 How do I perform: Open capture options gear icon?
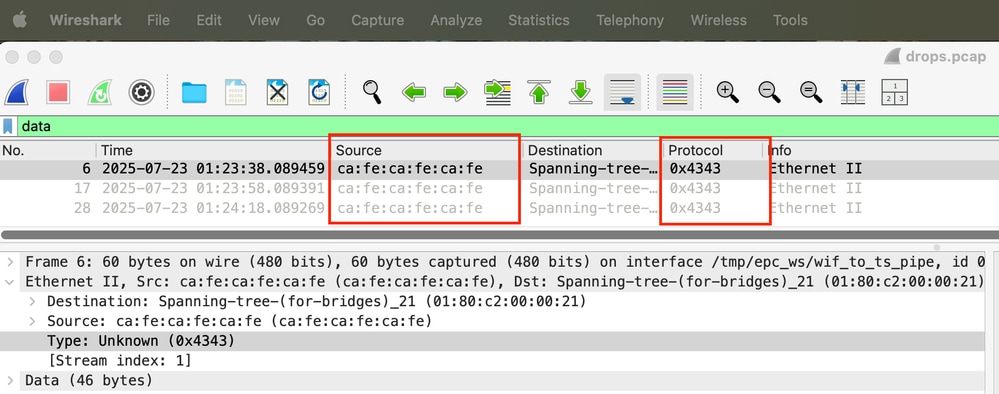coord(141,92)
